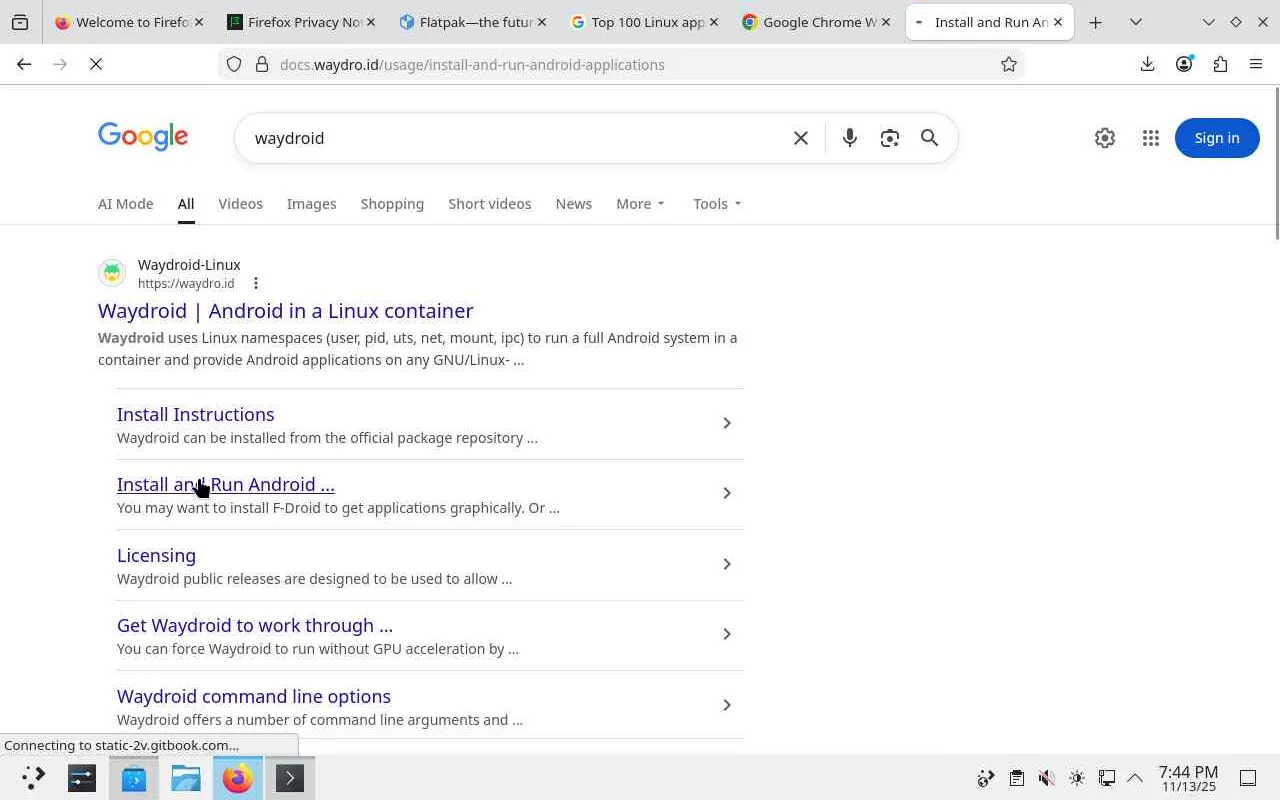Go back to the previous page
The image size is (1280, 800).
24,64
